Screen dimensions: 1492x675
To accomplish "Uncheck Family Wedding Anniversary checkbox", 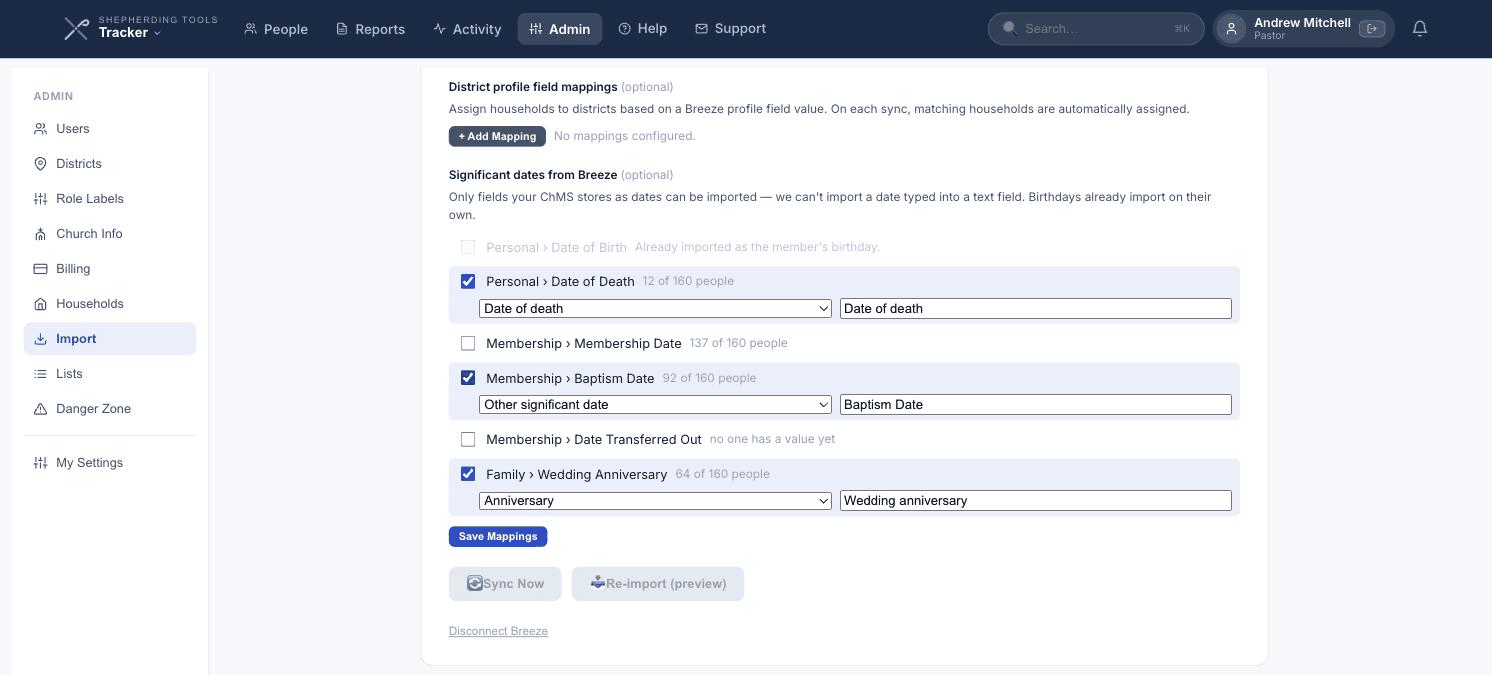I will point(468,474).
